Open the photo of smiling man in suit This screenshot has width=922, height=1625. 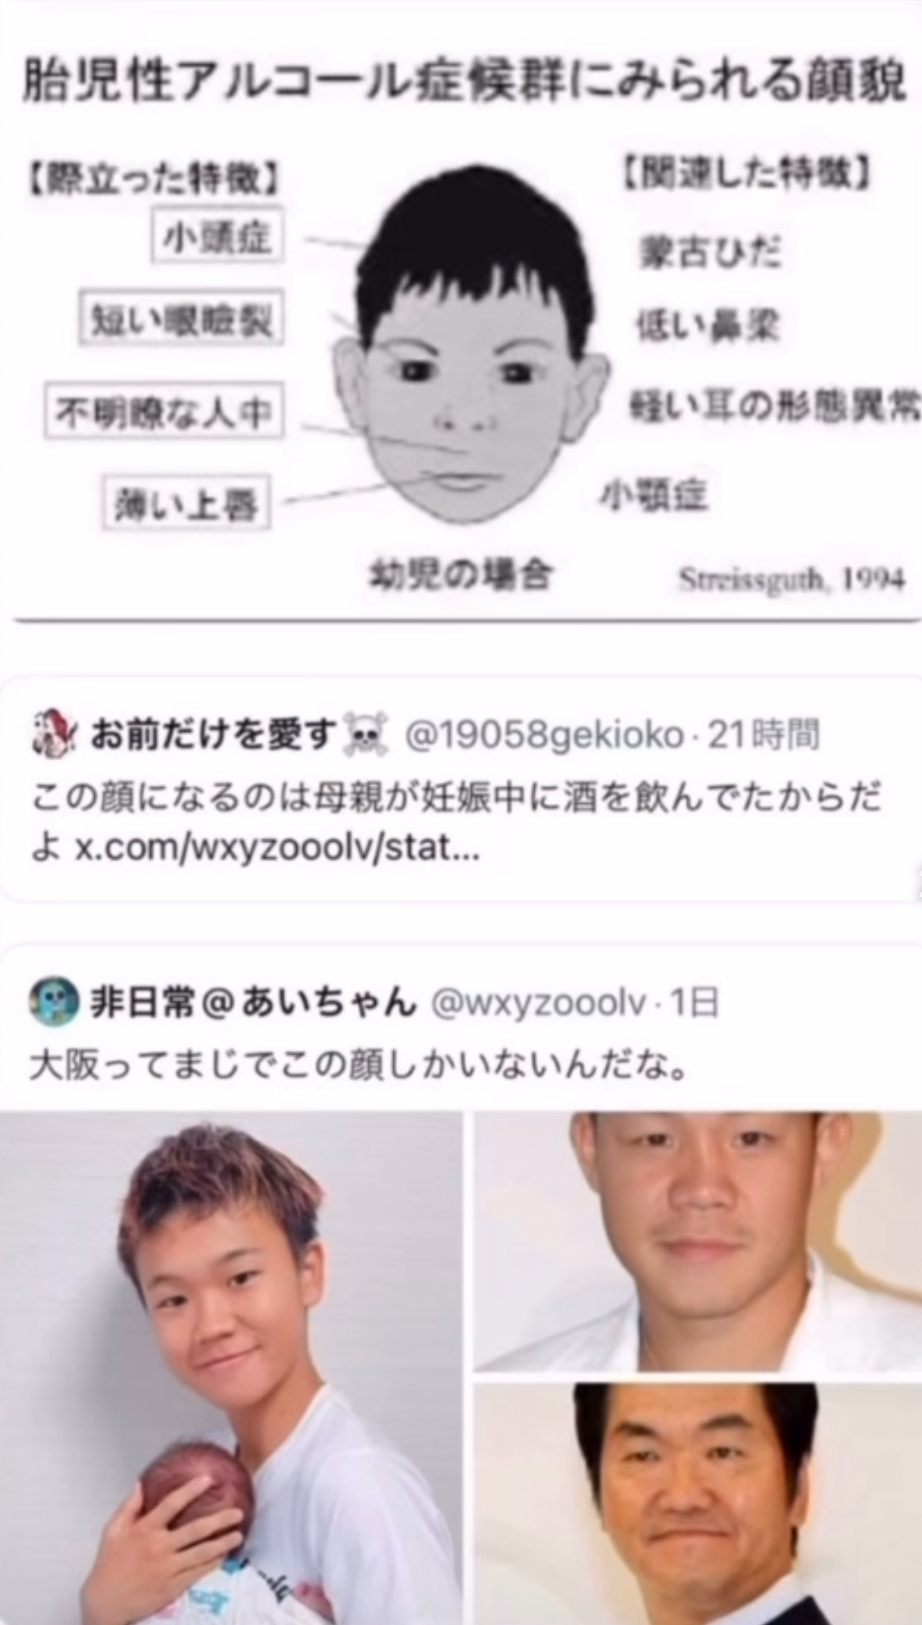coord(698,1504)
